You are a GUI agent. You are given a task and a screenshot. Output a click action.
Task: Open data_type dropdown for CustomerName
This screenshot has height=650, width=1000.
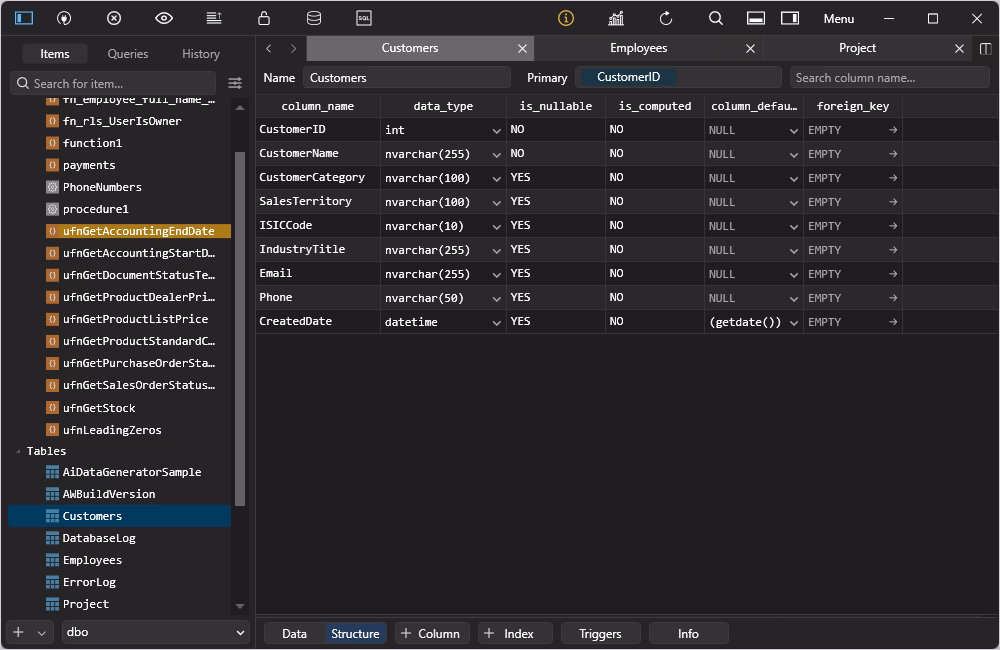[x=496, y=155]
